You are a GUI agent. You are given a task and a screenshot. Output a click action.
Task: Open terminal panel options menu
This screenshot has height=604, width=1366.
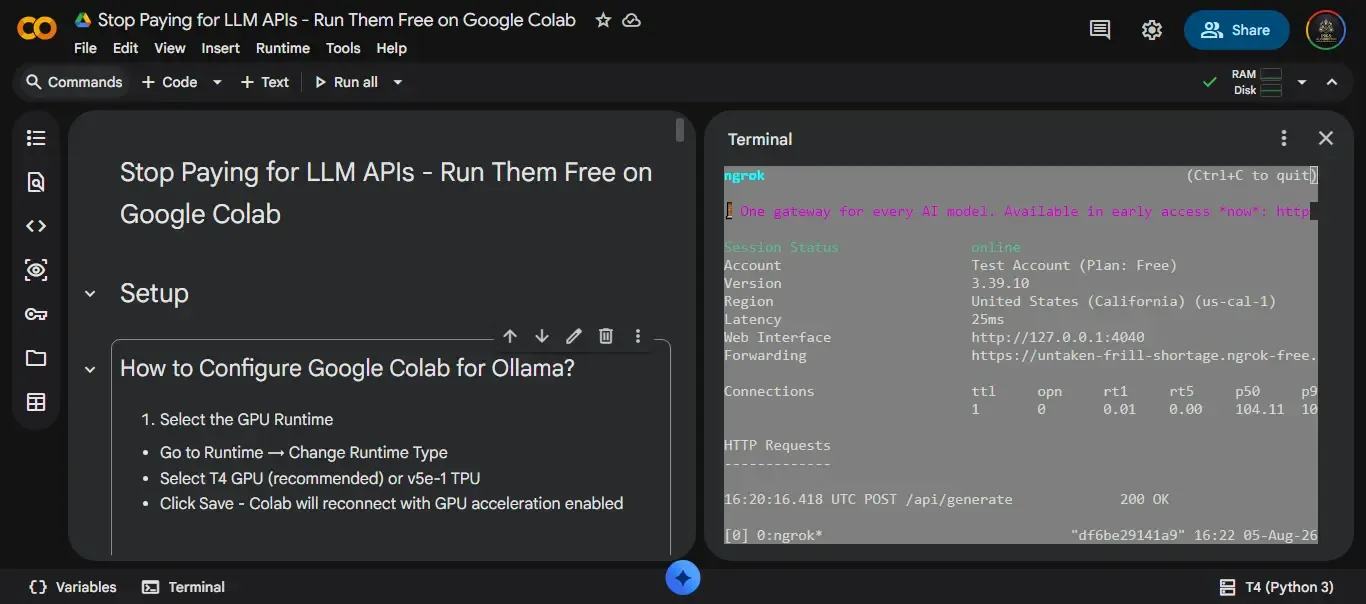(x=1284, y=139)
